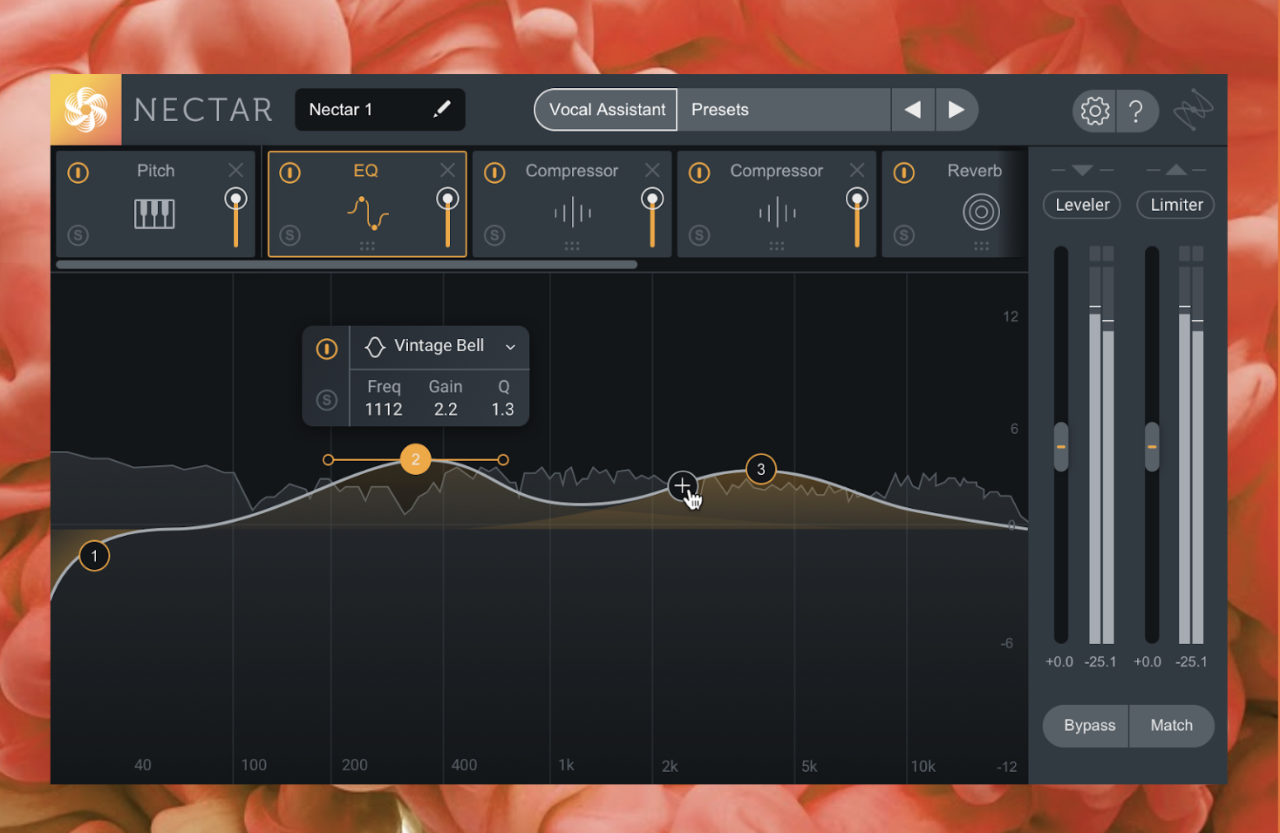Click the Limiter button
Screen dimensions: 1280x833
[x=1176, y=205]
